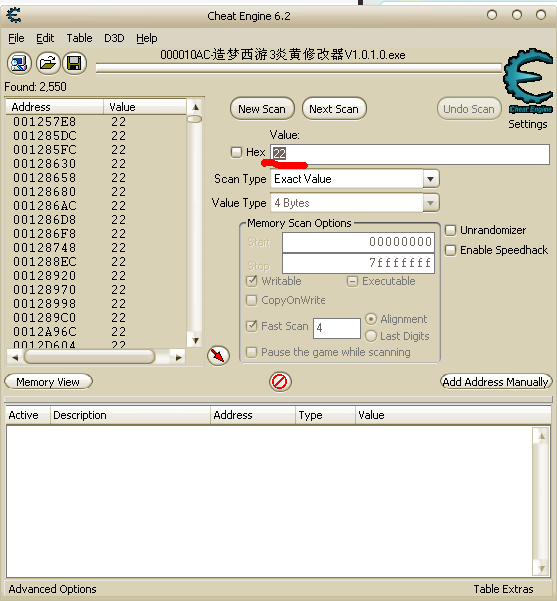Click the Stop address field
Viewport: 557px width, 601px height.
(358, 263)
